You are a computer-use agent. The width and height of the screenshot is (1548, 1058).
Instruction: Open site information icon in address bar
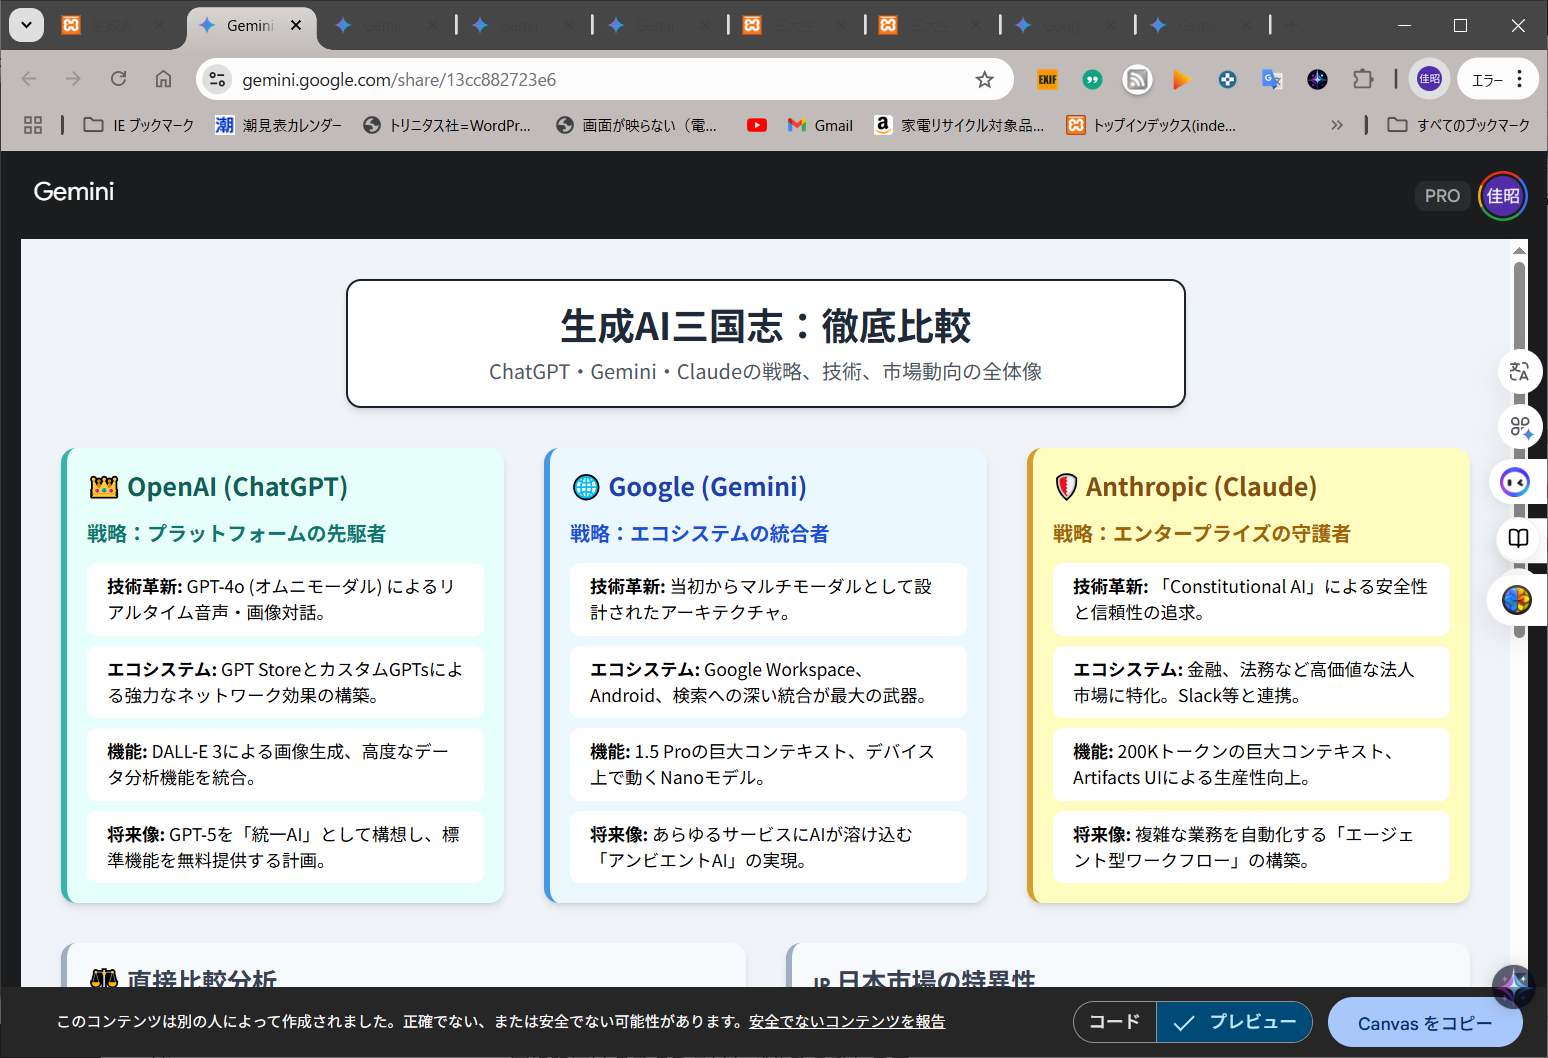(217, 79)
